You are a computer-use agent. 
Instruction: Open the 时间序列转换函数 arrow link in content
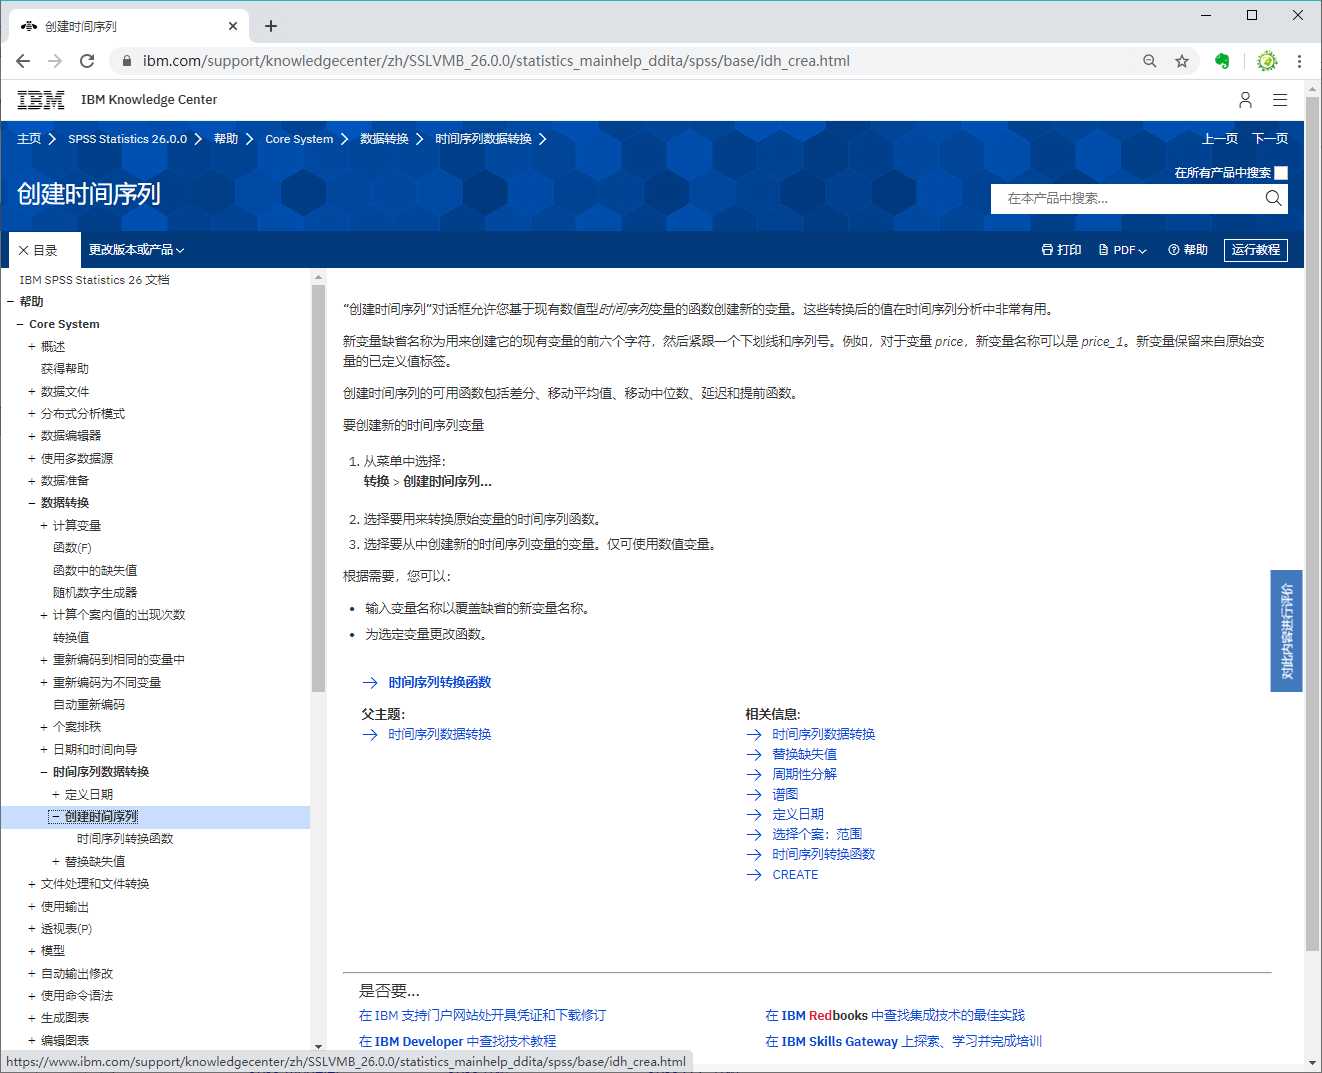point(439,682)
